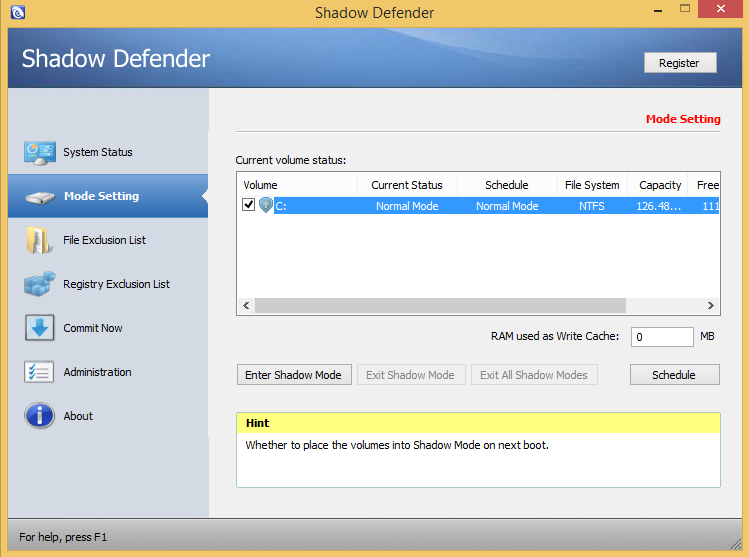This screenshot has width=749, height=557.
Task: Close the Shadow Defender window
Action: (720, 9)
